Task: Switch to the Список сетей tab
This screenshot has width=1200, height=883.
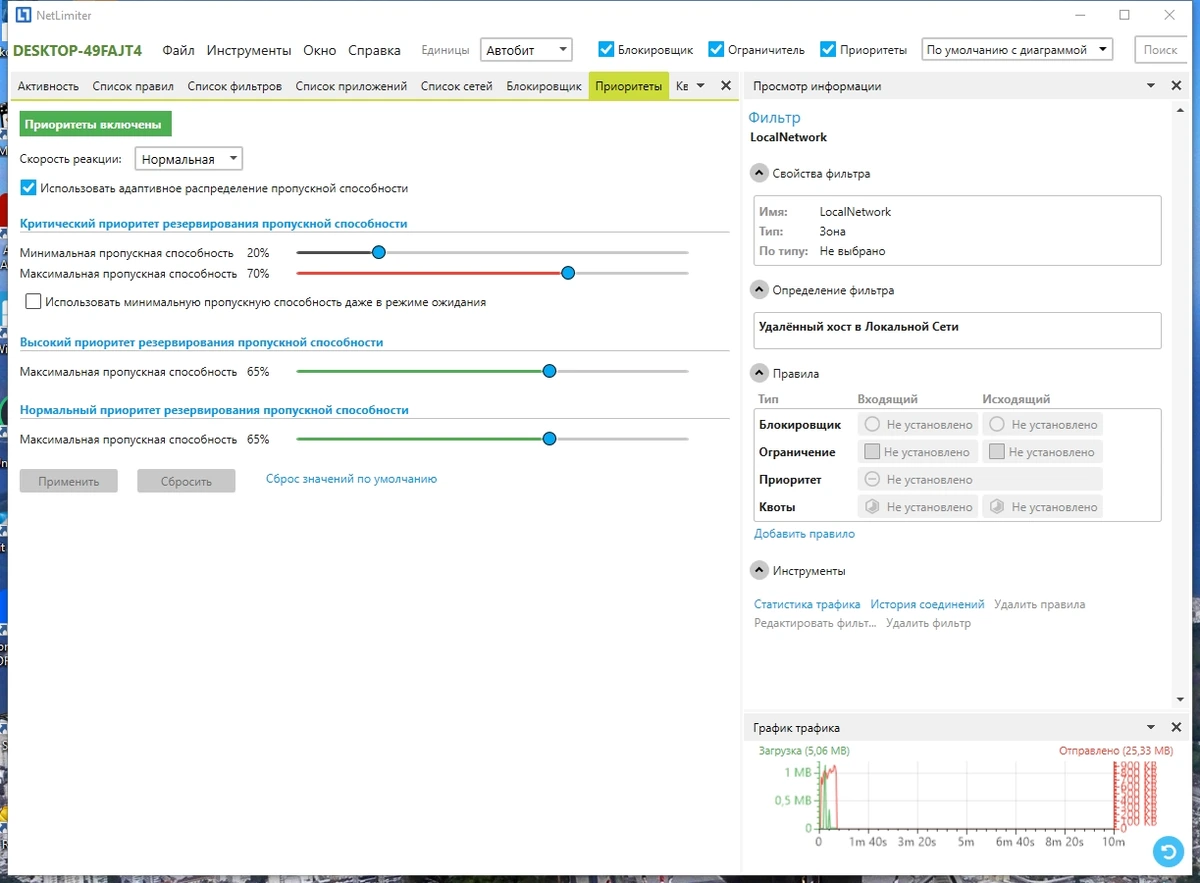Action: (x=457, y=86)
